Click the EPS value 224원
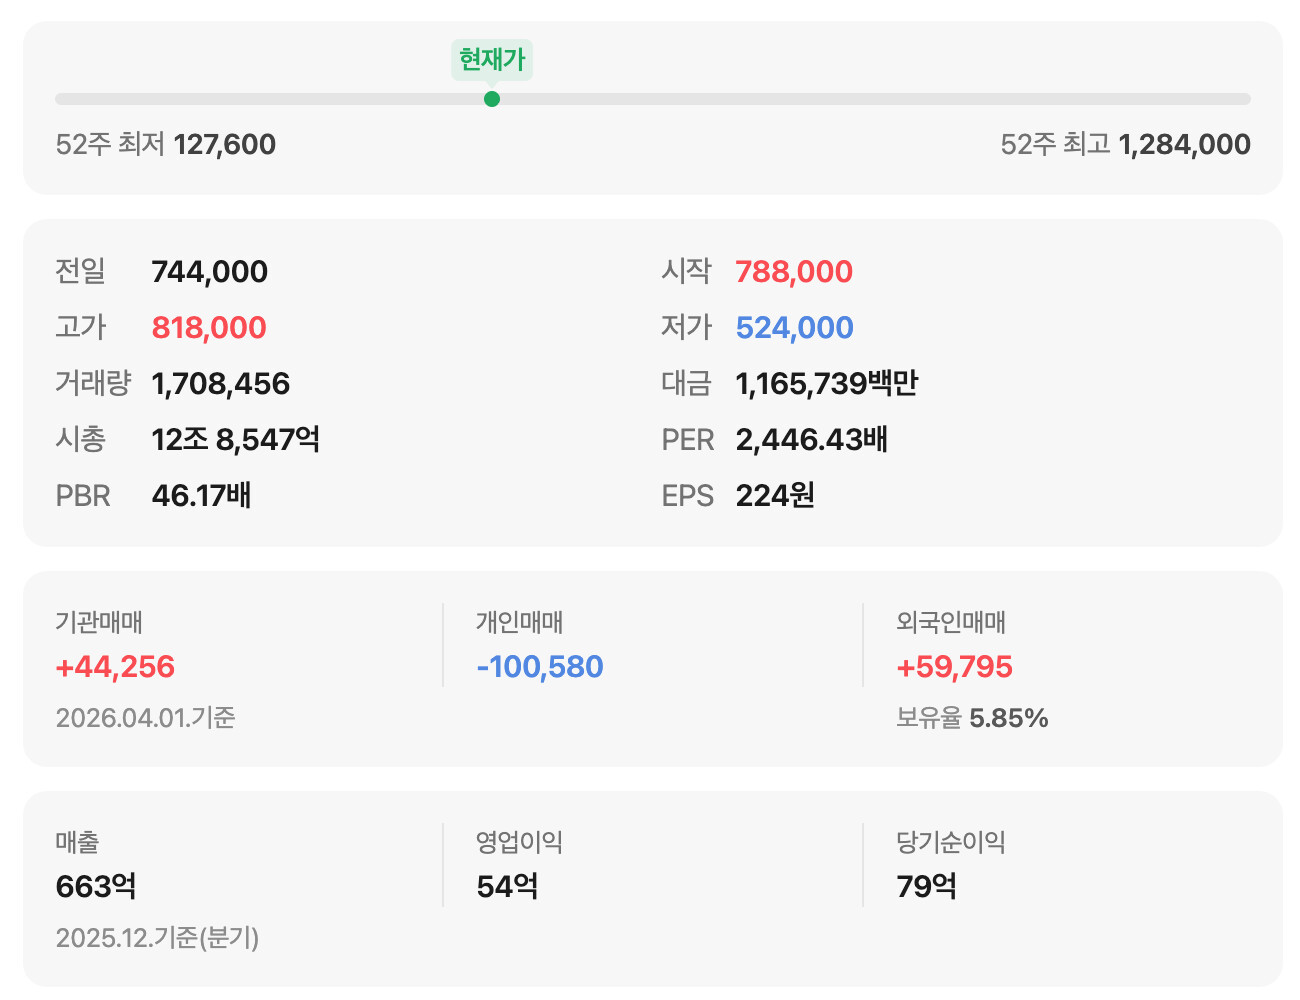This screenshot has height=1000, width=1300. [x=775, y=496]
